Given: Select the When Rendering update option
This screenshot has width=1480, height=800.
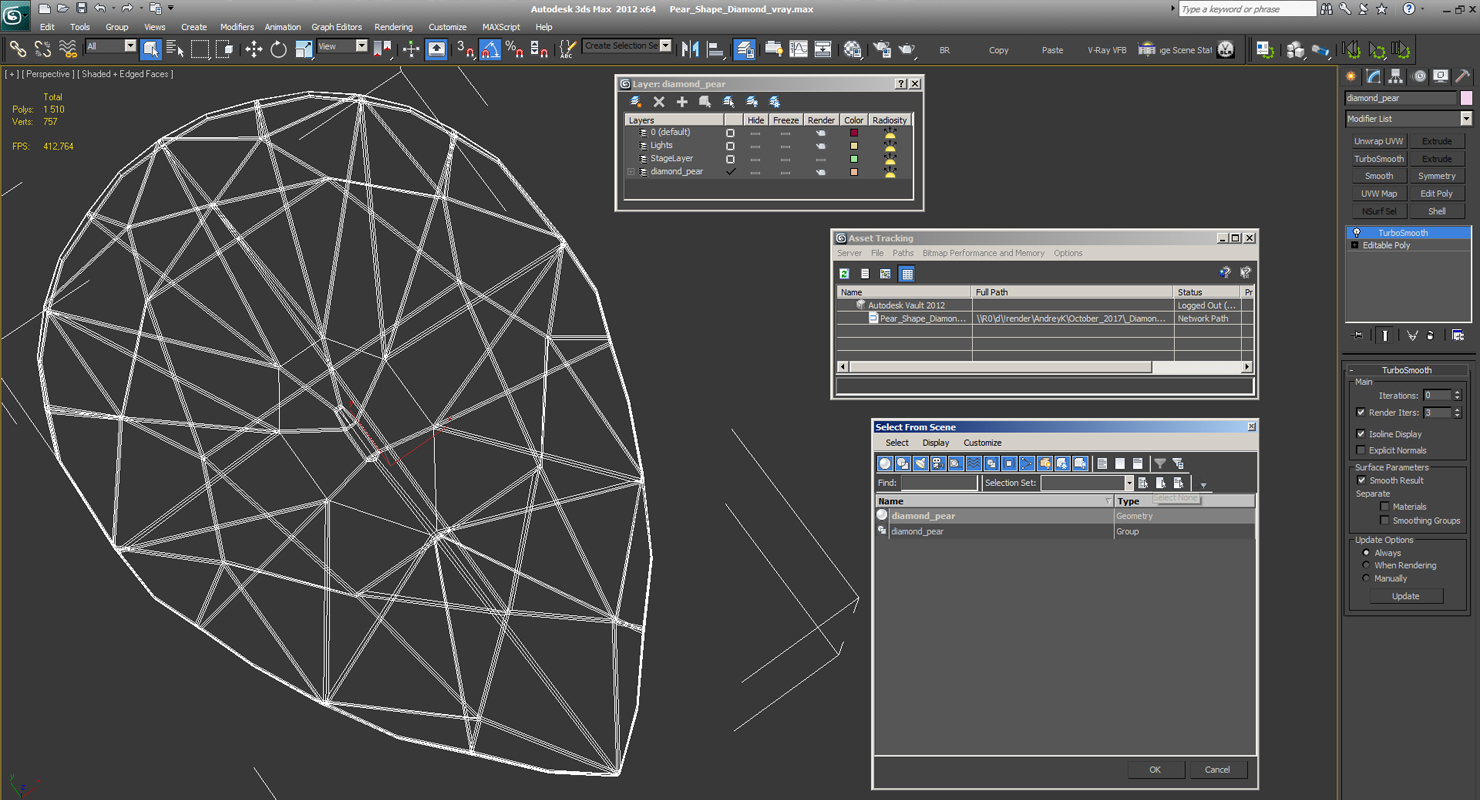Looking at the screenshot, I should (x=1366, y=566).
